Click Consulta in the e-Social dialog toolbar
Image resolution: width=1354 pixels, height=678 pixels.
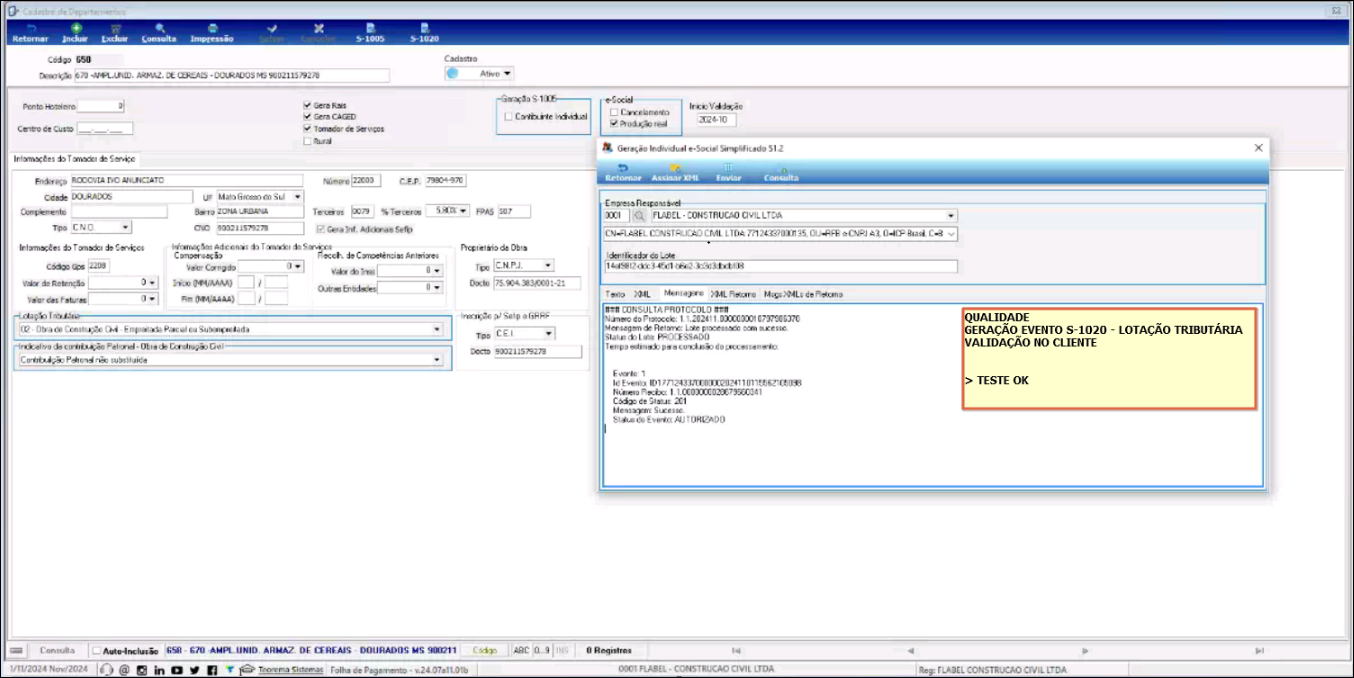point(781,172)
